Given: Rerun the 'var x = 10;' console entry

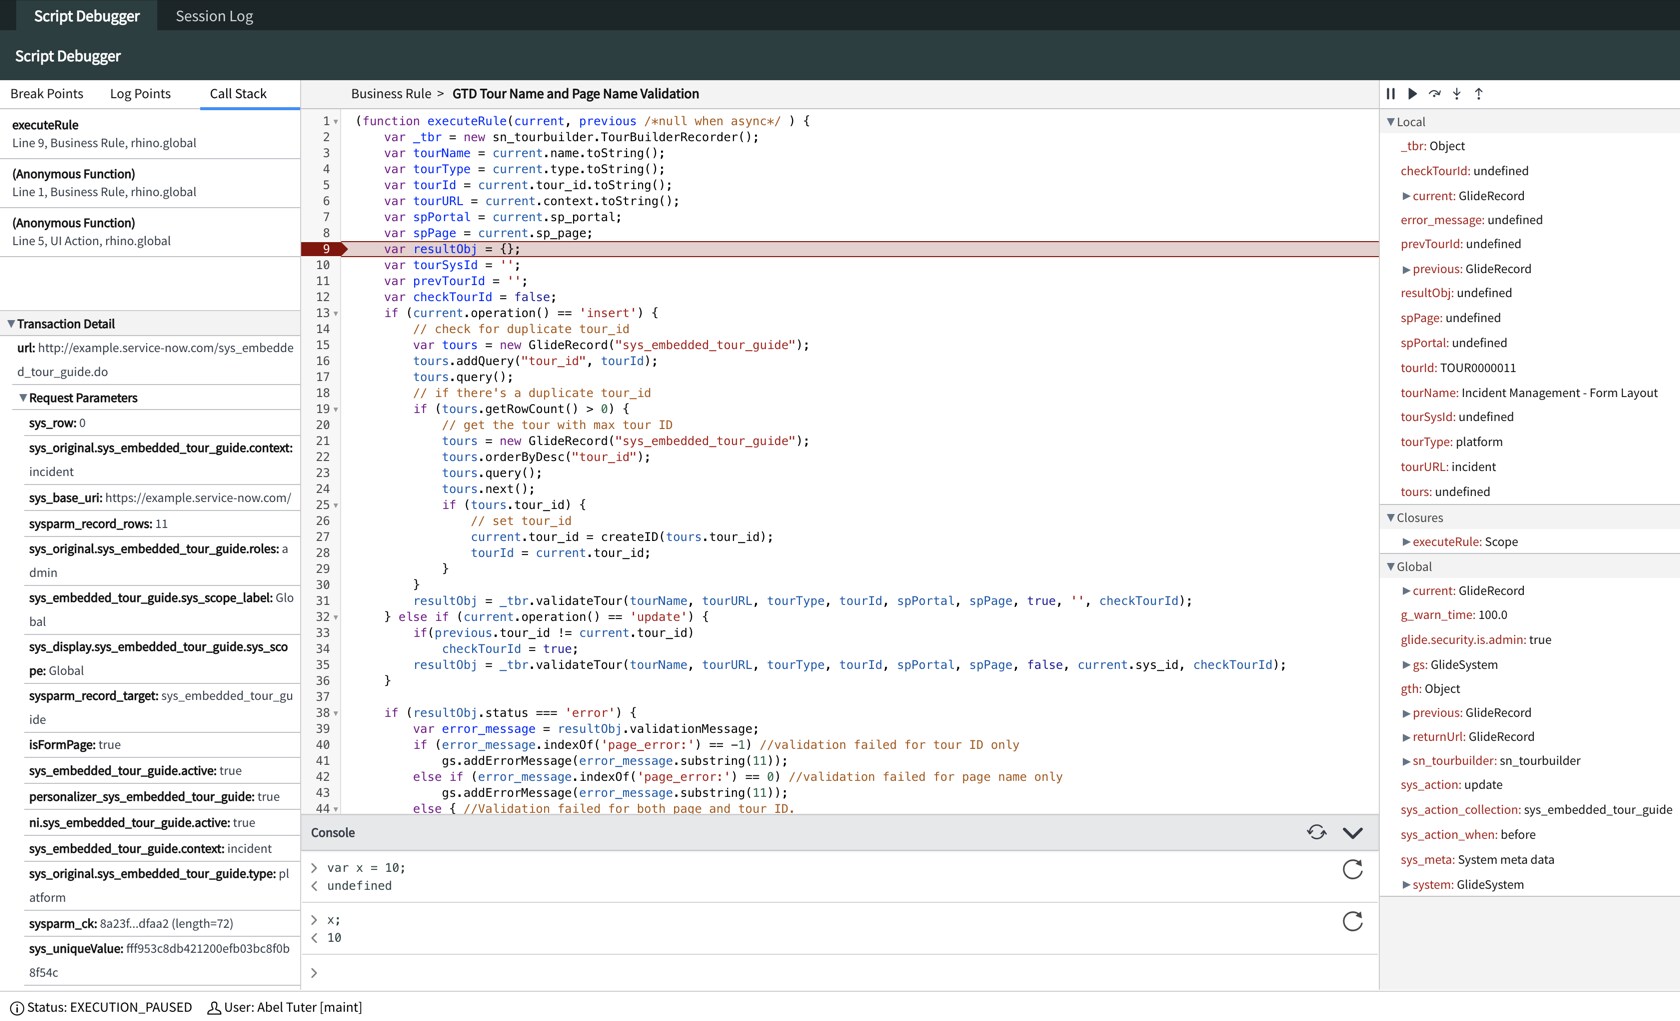Looking at the screenshot, I should (x=1352, y=870).
